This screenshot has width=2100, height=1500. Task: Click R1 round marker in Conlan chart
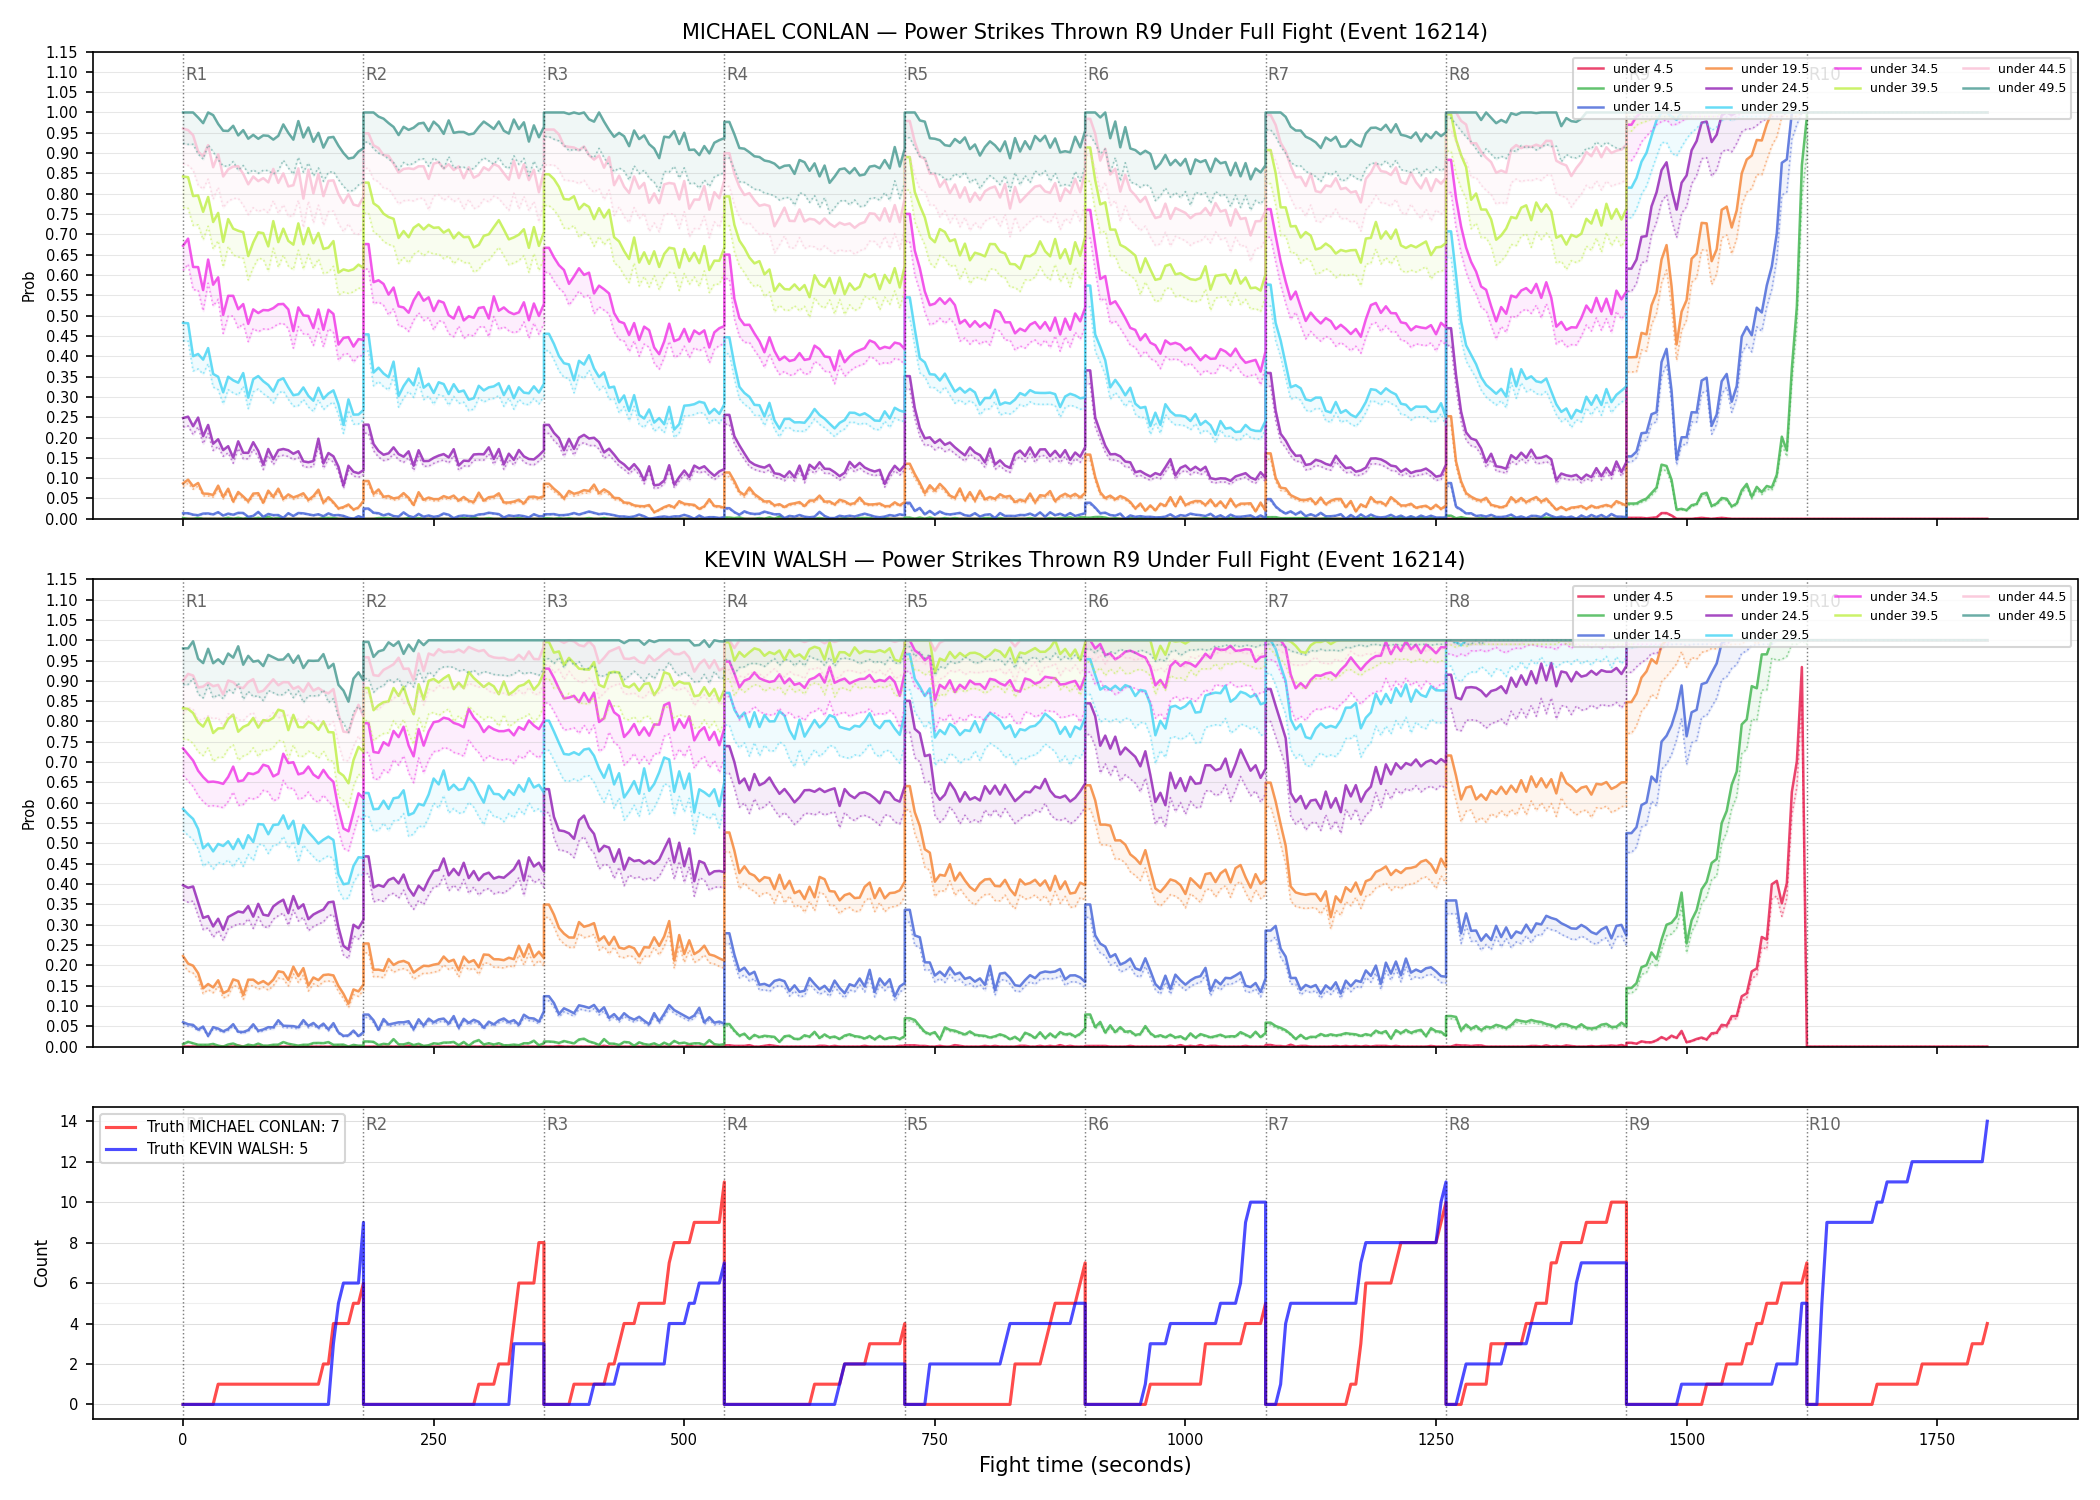coord(196,74)
